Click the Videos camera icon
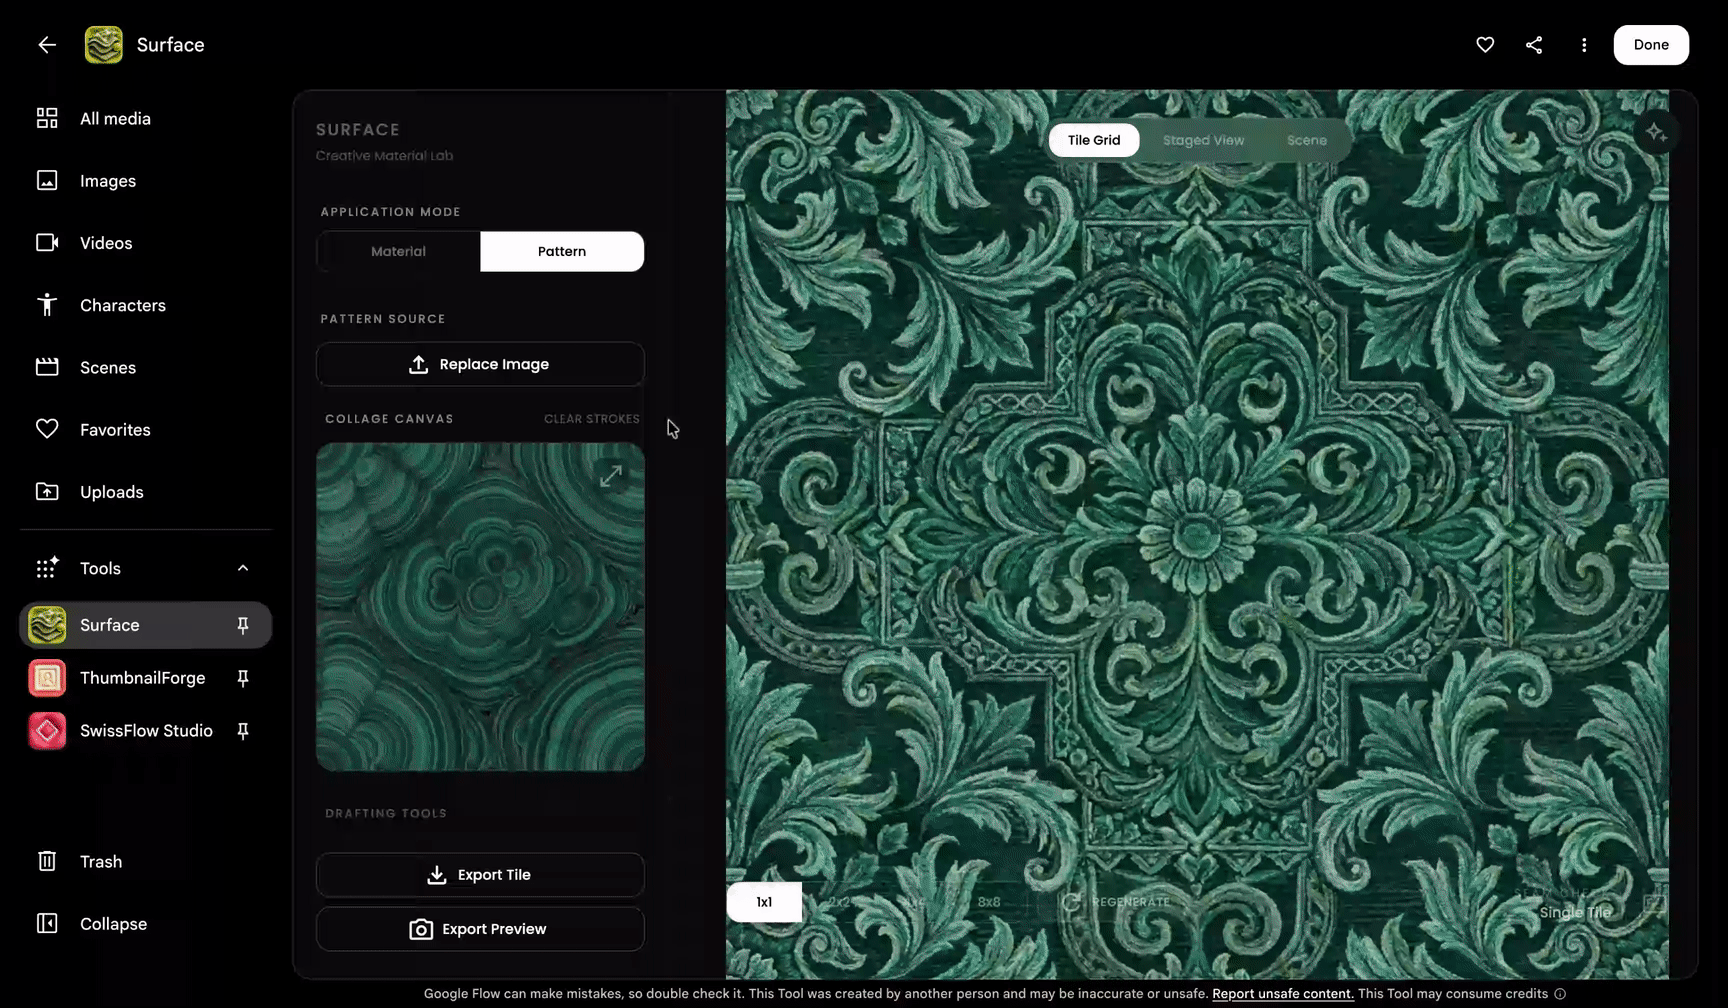Screen dimensions: 1728x1008 pyautogui.click(x=47, y=243)
